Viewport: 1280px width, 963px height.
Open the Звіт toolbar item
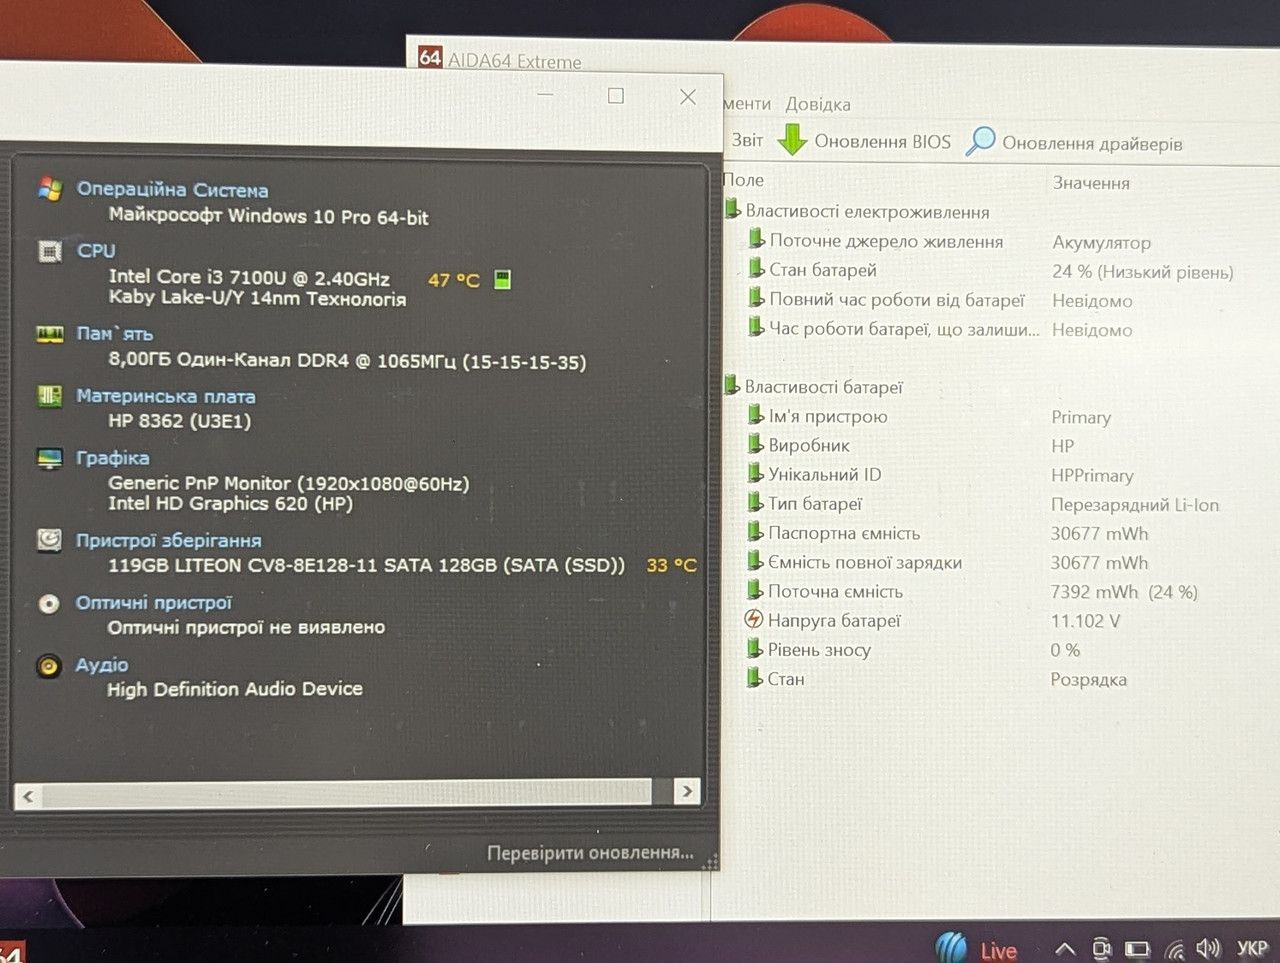(x=747, y=140)
